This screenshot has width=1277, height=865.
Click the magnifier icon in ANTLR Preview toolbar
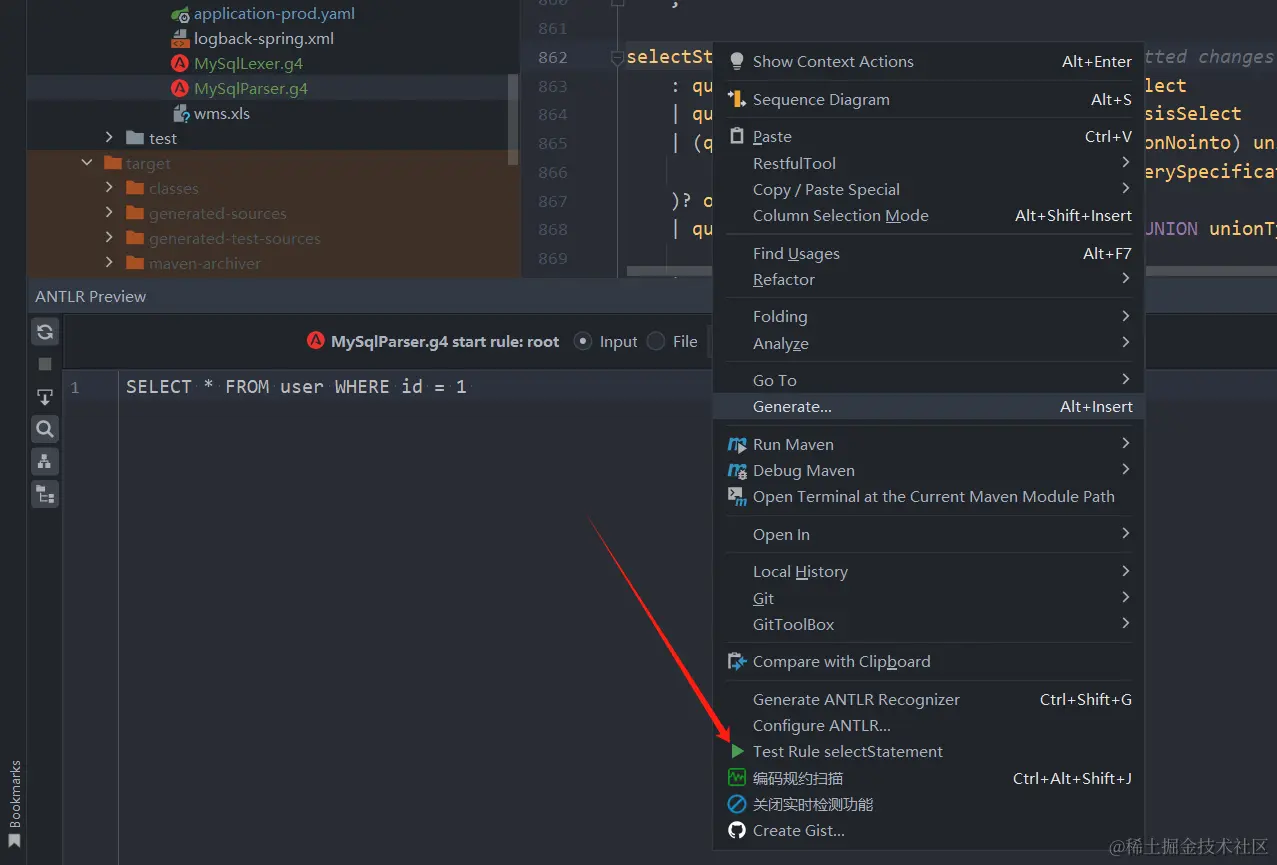45,429
